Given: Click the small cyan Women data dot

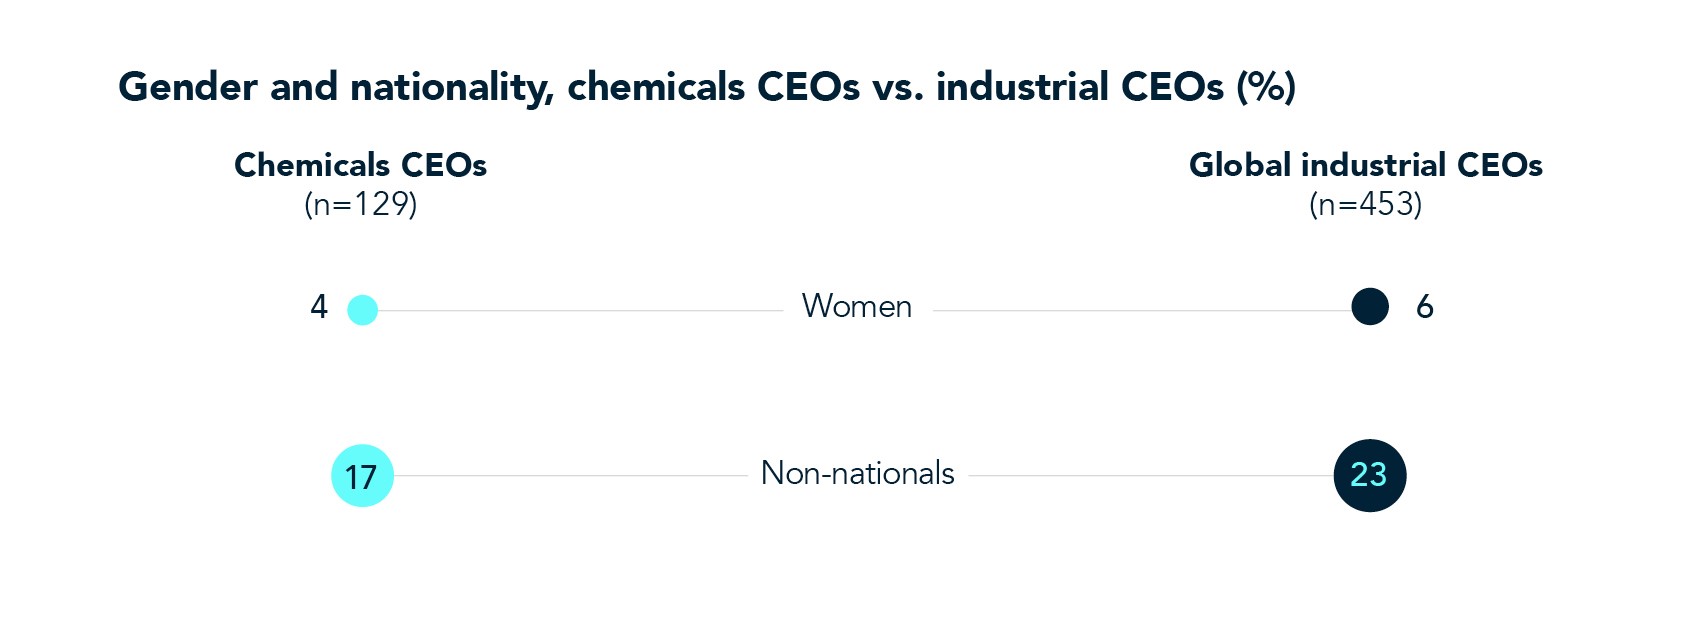Looking at the screenshot, I should pyautogui.click(x=362, y=310).
